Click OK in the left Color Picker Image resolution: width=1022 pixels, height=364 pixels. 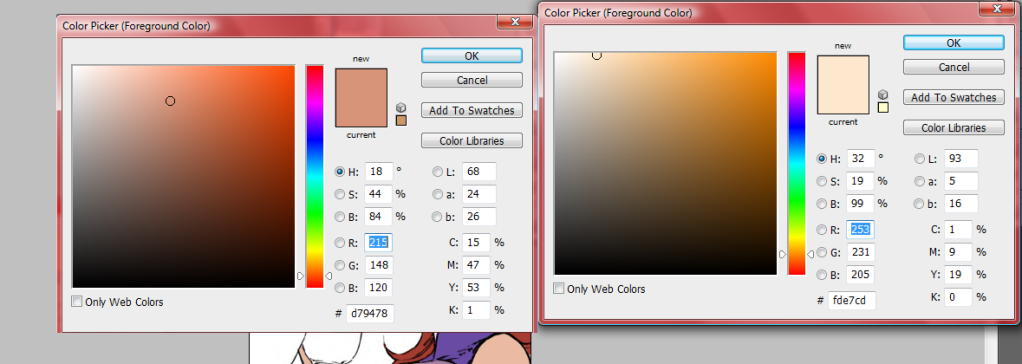click(472, 55)
